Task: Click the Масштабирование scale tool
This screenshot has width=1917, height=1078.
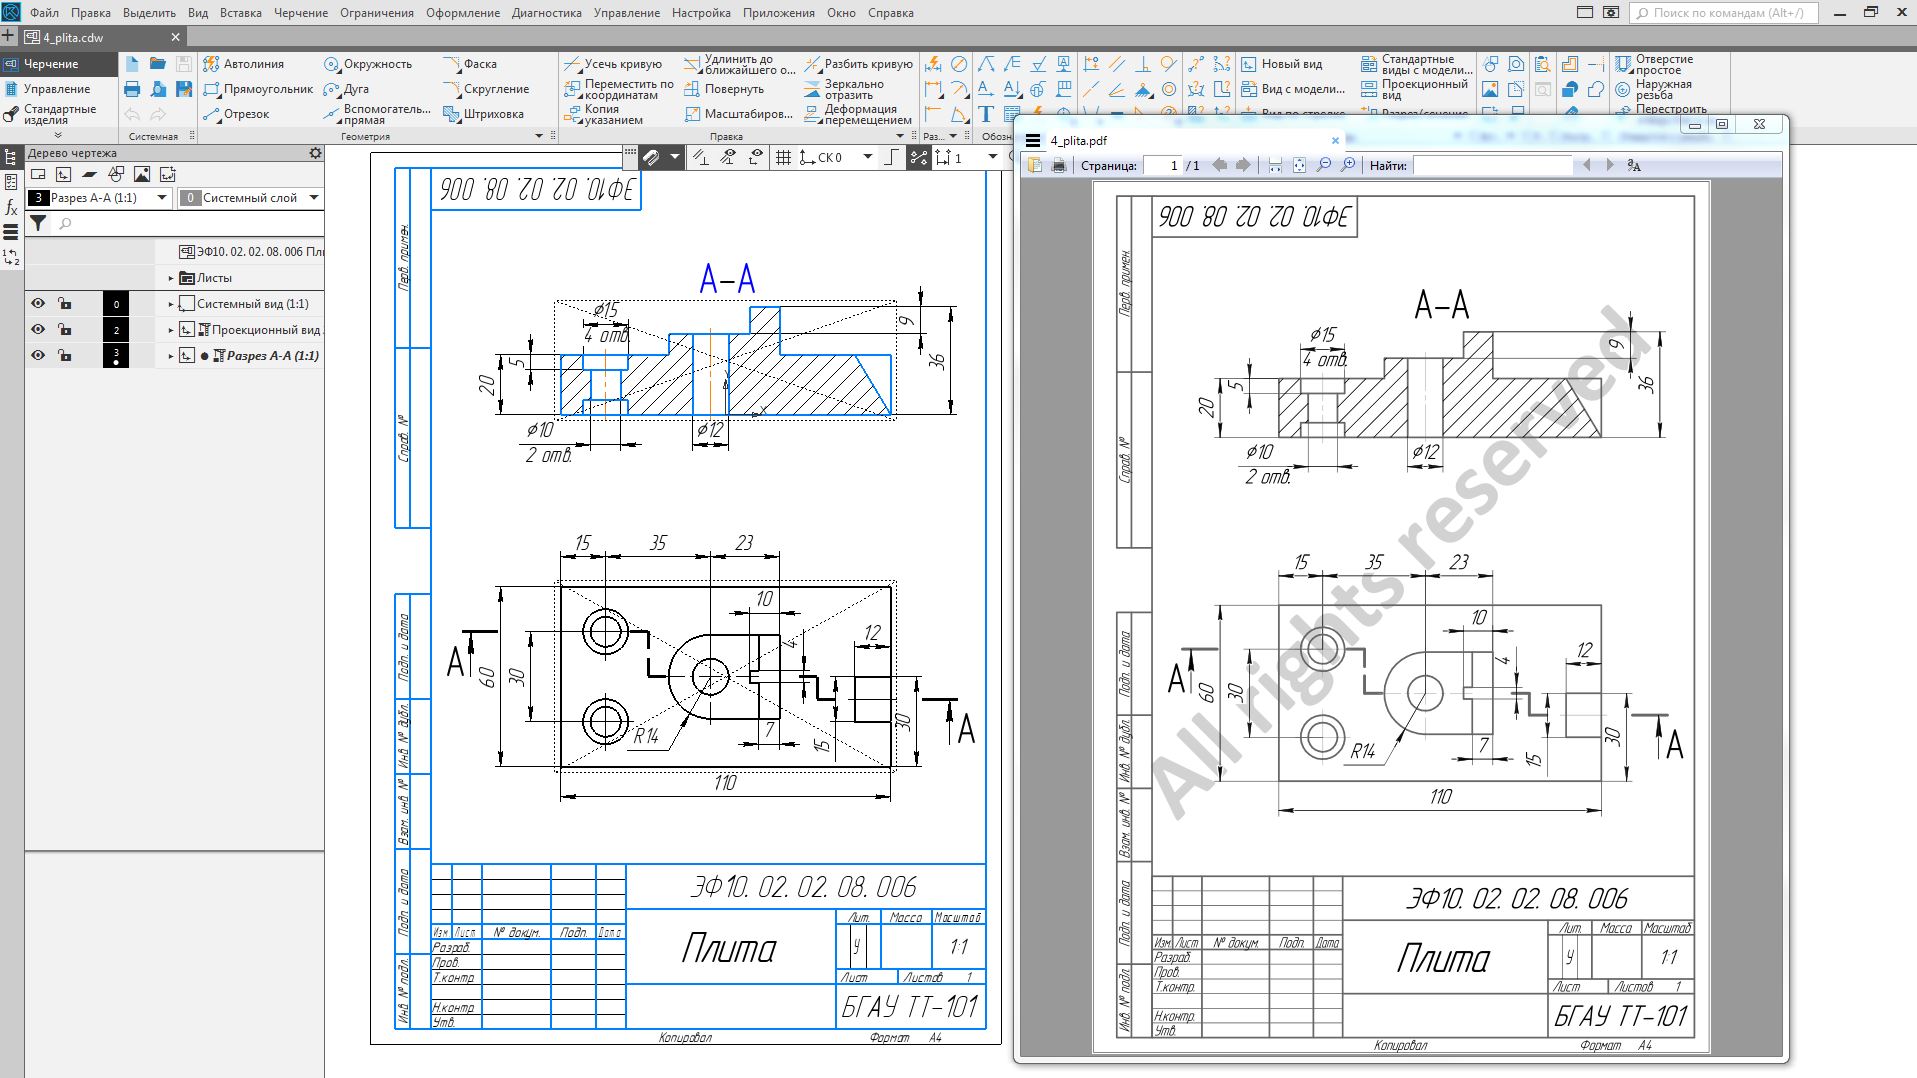Action: coord(738,114)
